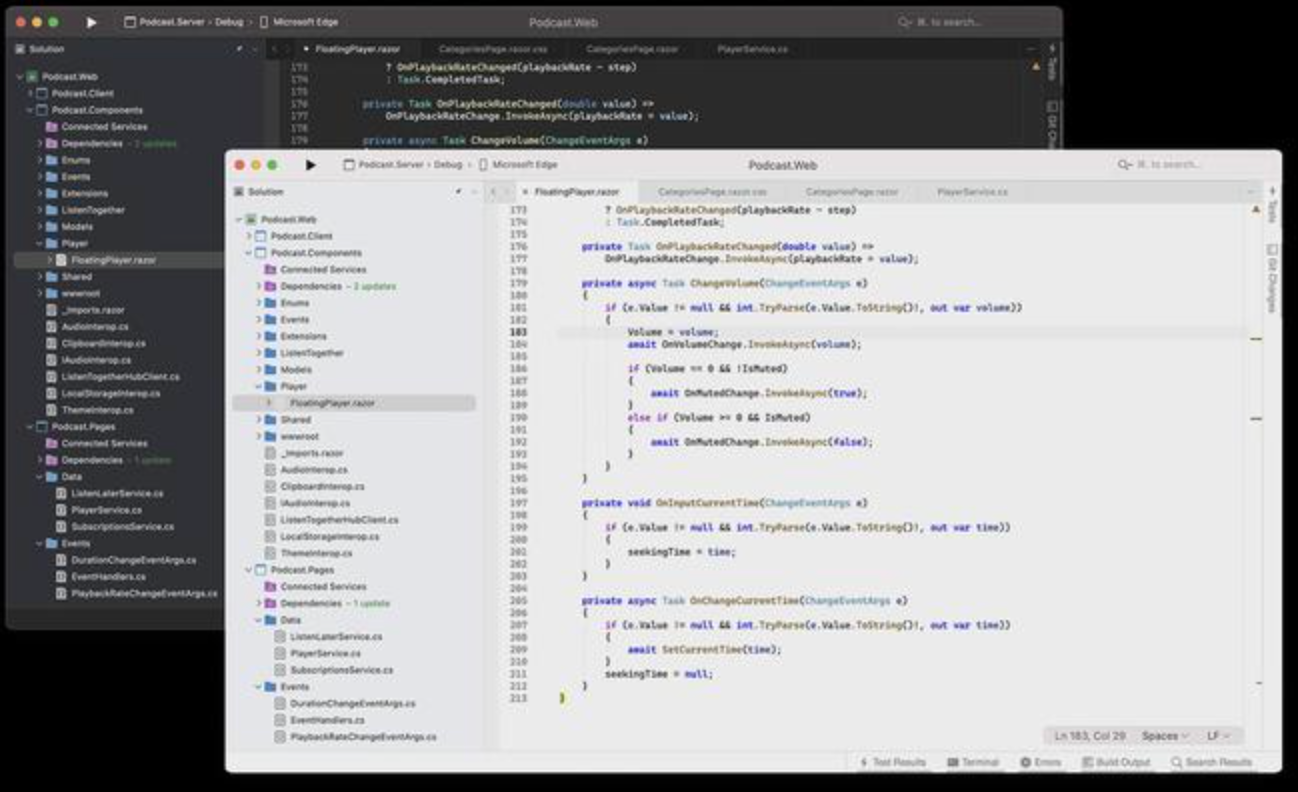This screenshot has height=792, width=1298.
Task: Select EventHandlers.cs in light window tree
Action: (x=327, y=720)
